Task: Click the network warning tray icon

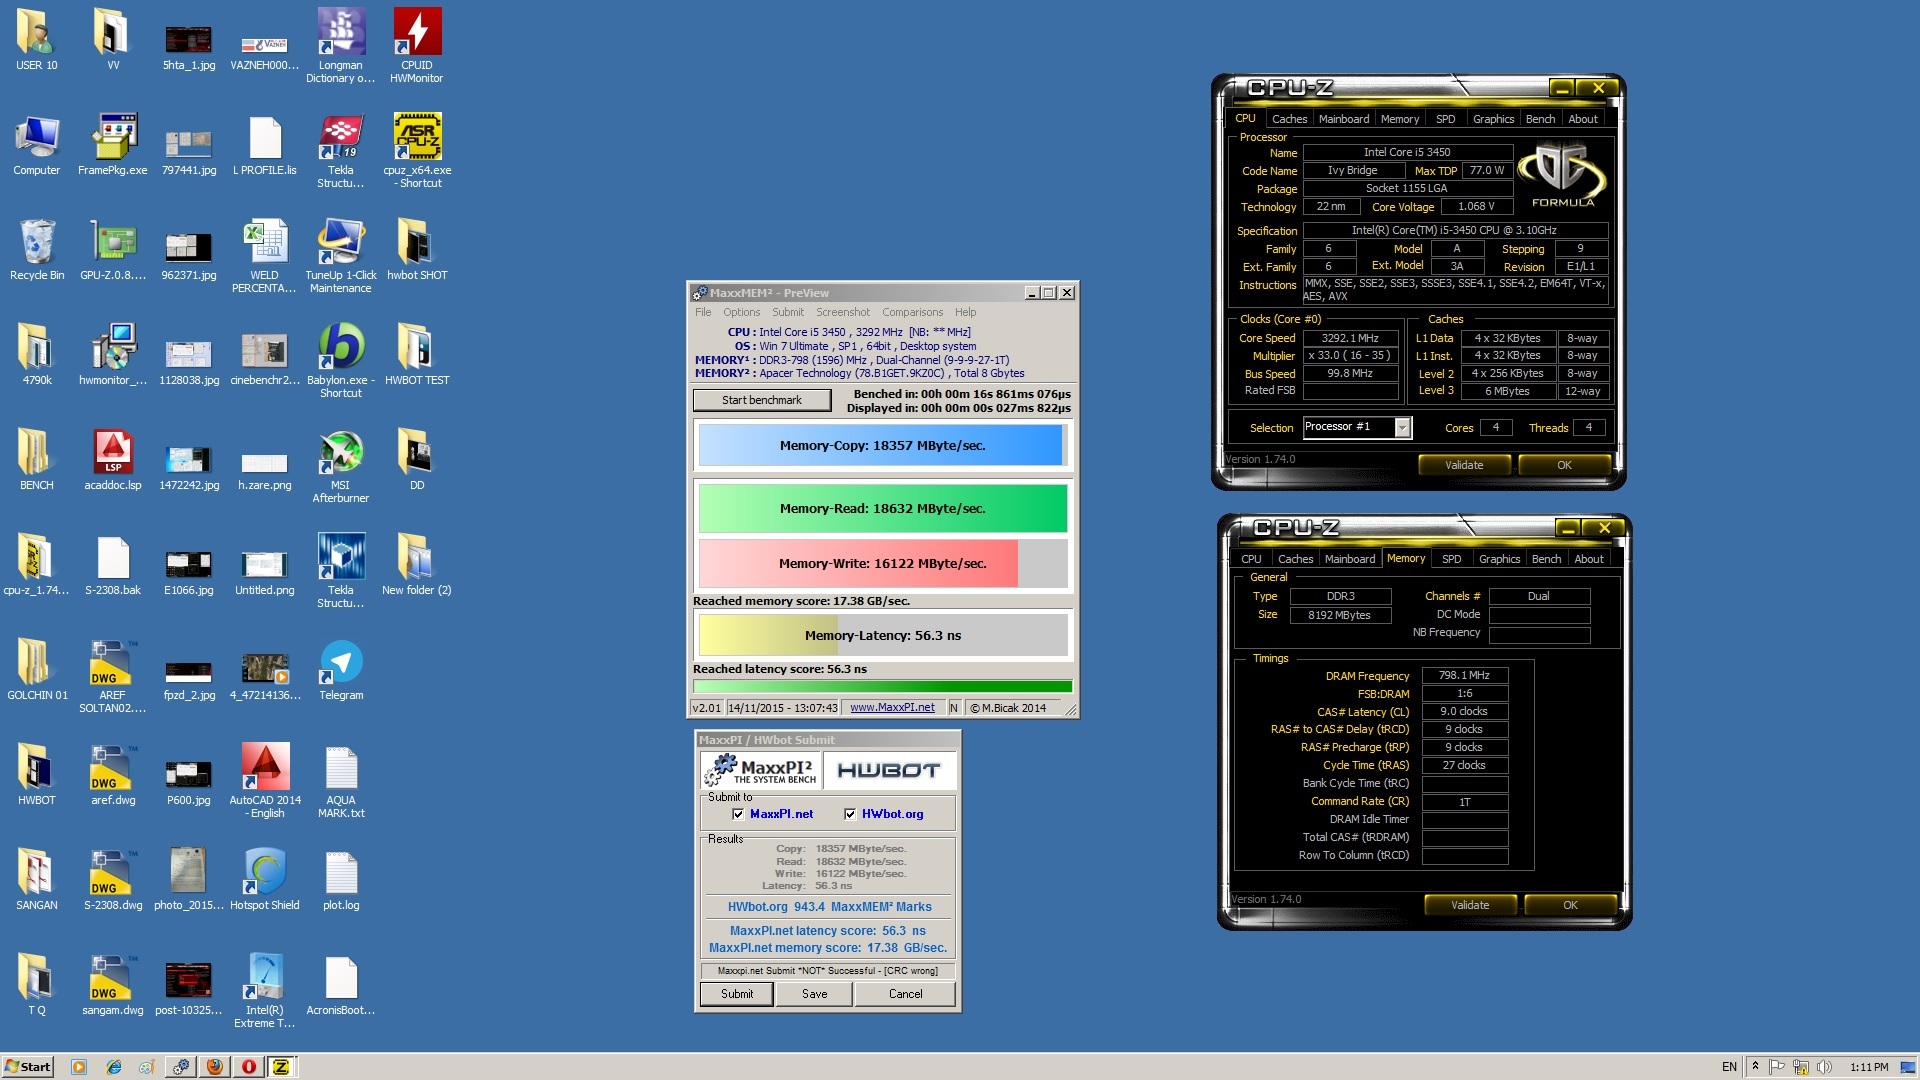Action: pos(1800,1067)
